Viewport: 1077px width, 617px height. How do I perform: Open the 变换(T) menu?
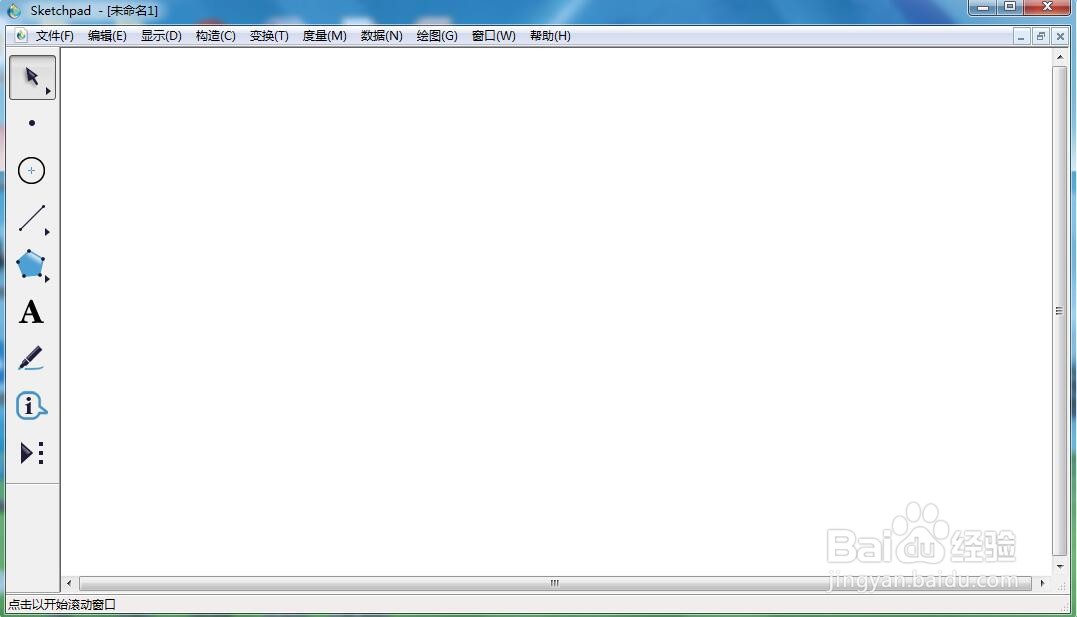pos(269,36)
